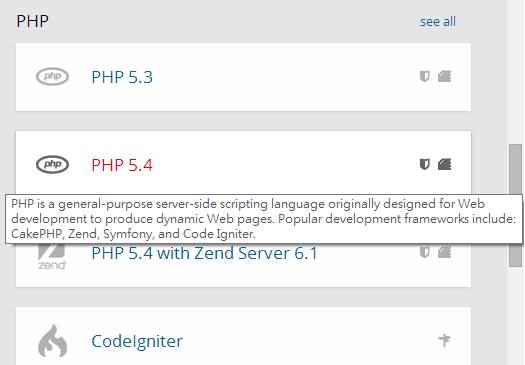Screen dimensions: 525x365
Task: Click the quickstart icon on CodeIgniter card
Action: [444, 340]
